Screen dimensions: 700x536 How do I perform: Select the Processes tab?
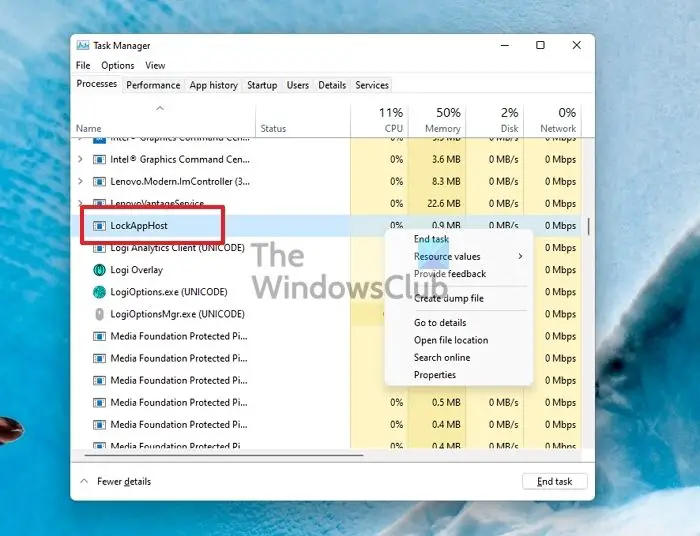[96, 84]
